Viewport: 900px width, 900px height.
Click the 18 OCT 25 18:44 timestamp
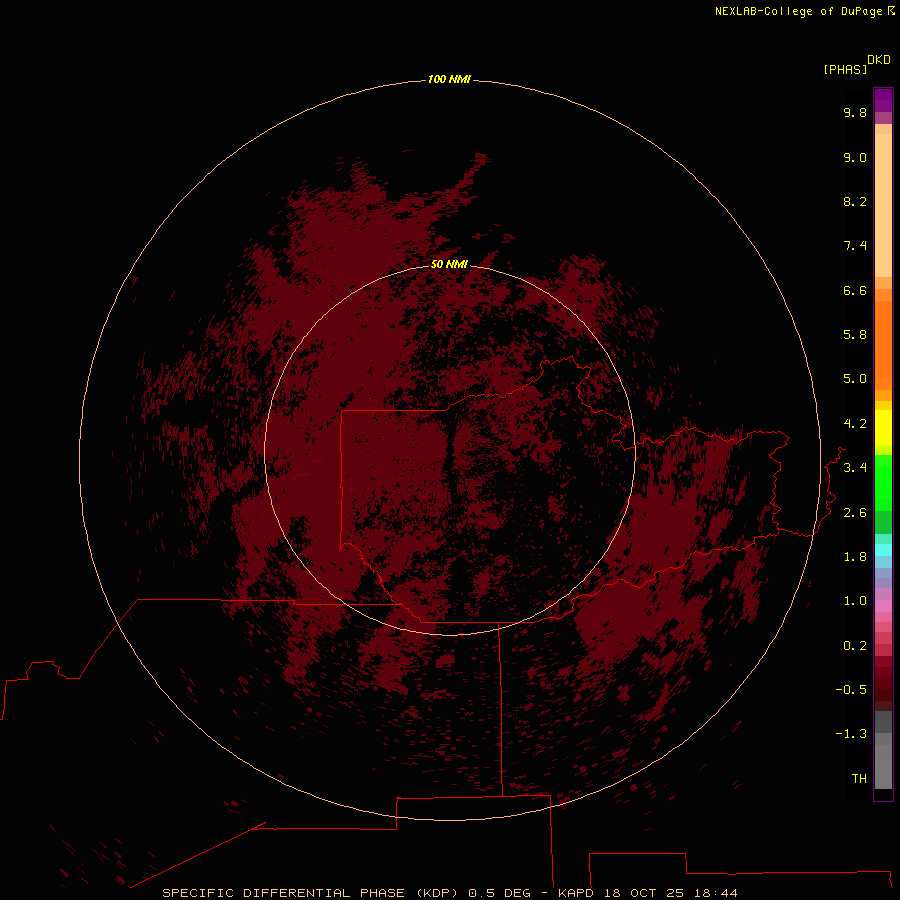[670, 893]
